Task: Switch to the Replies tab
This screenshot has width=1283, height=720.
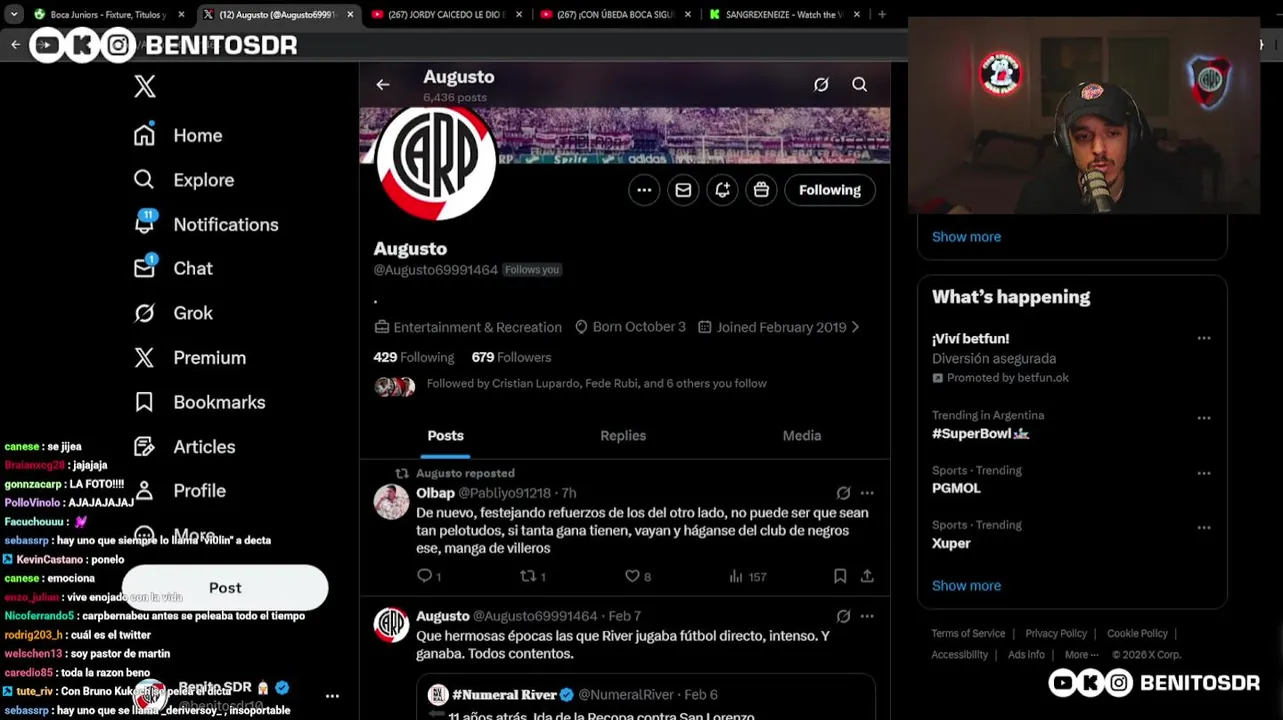Action: pos(623,435)
